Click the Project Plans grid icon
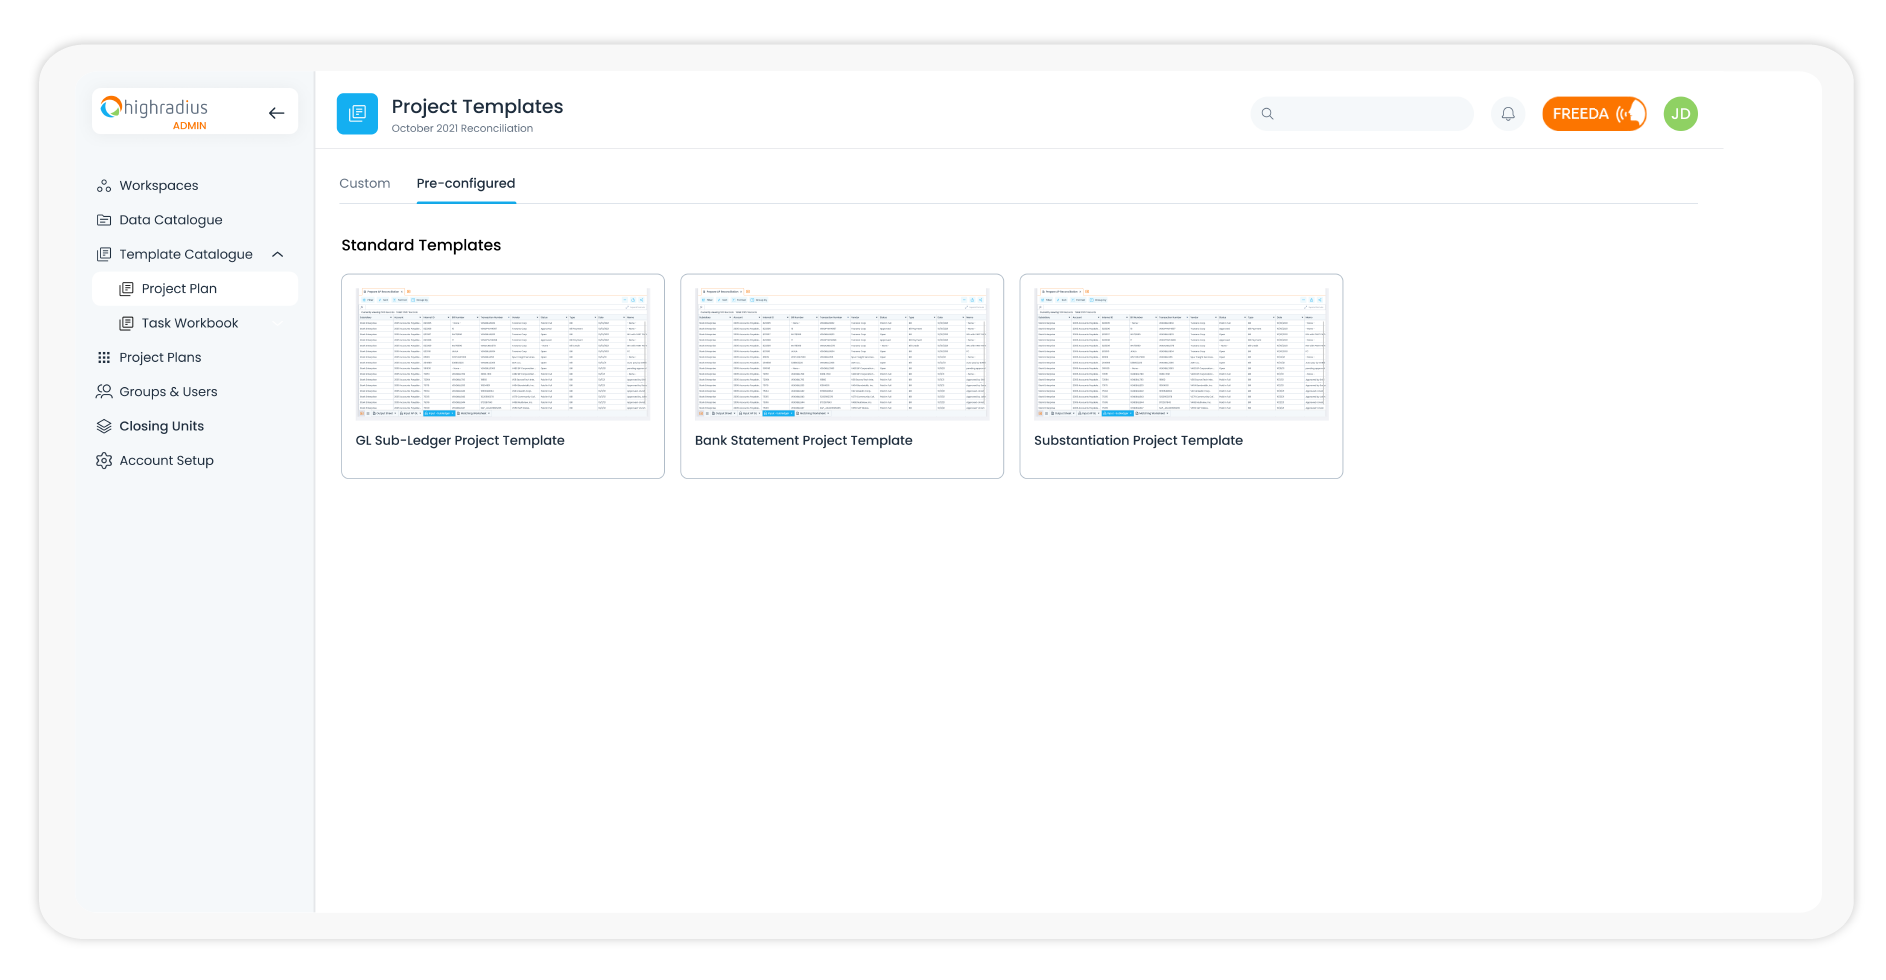 tap(104, 358)
